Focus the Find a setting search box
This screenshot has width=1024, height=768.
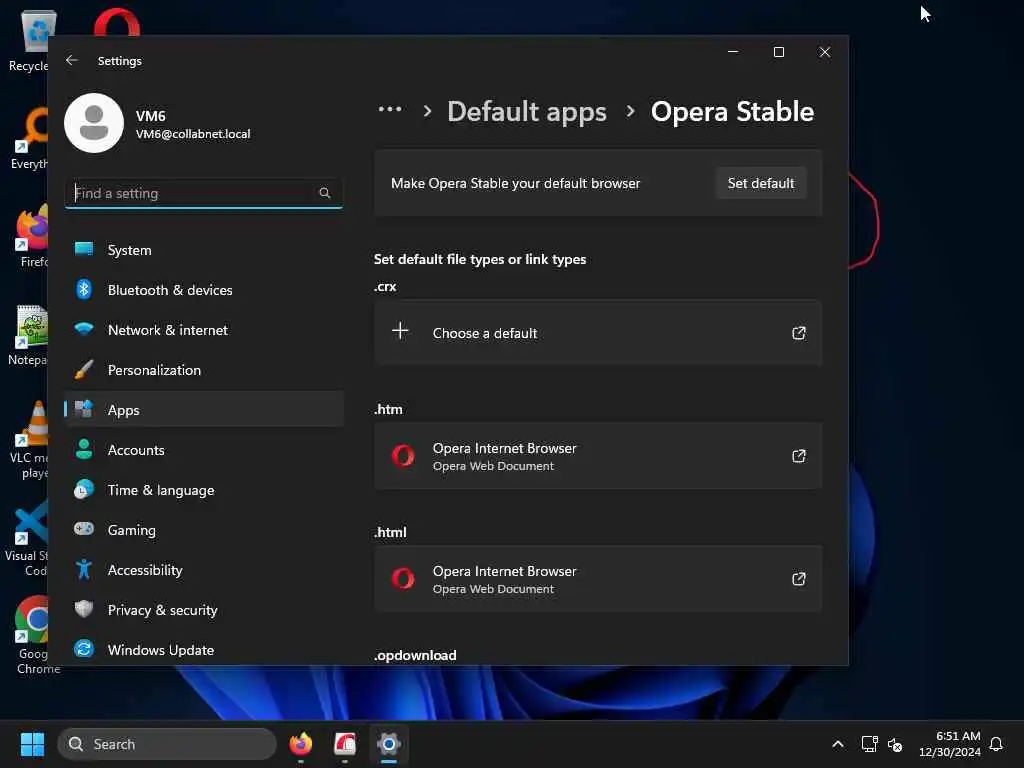click(204, 193)
